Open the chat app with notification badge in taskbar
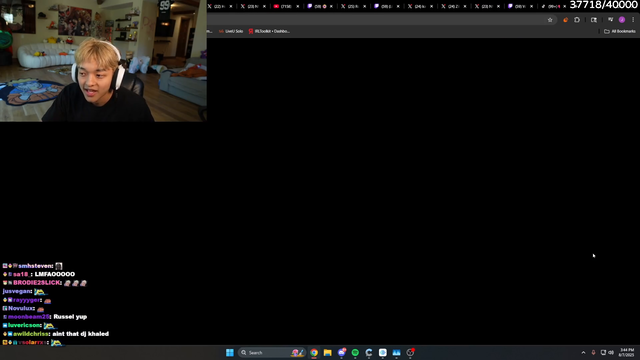The height and width of the screenshot is (360, 640). (x=342, y=352)
